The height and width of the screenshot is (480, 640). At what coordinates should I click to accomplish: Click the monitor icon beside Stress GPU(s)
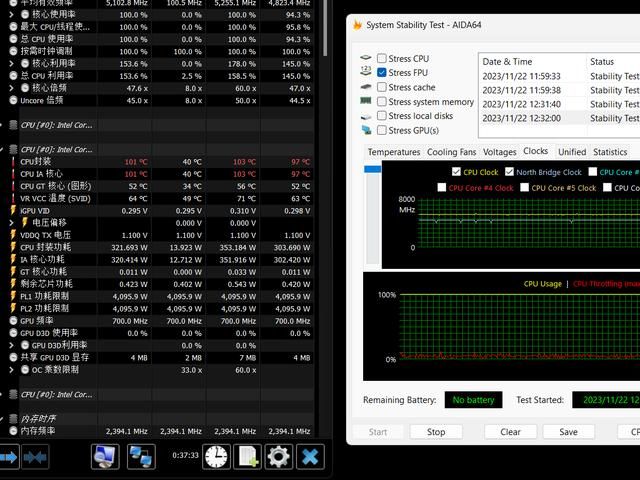[x=366, y=130]
